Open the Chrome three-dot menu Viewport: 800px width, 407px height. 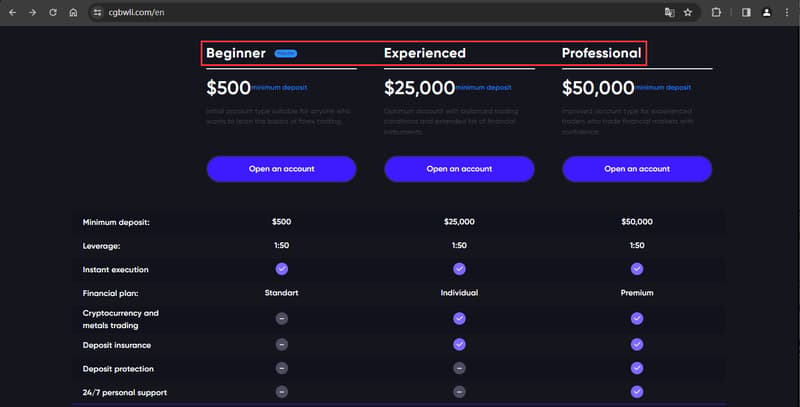coord(787,12)
